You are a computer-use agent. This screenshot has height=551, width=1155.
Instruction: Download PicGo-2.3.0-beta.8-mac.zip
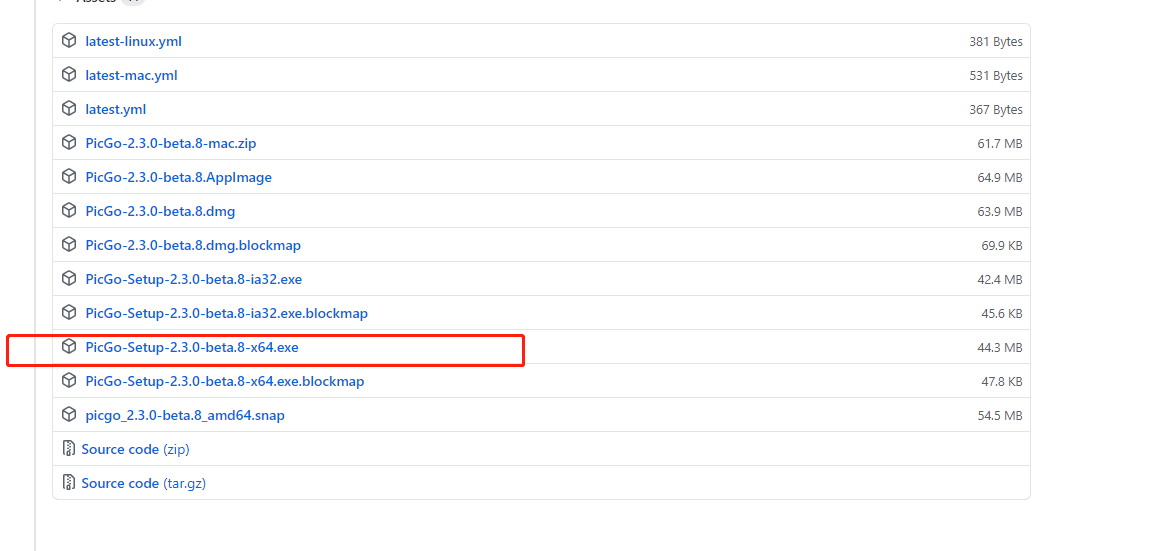pos(171,143)
